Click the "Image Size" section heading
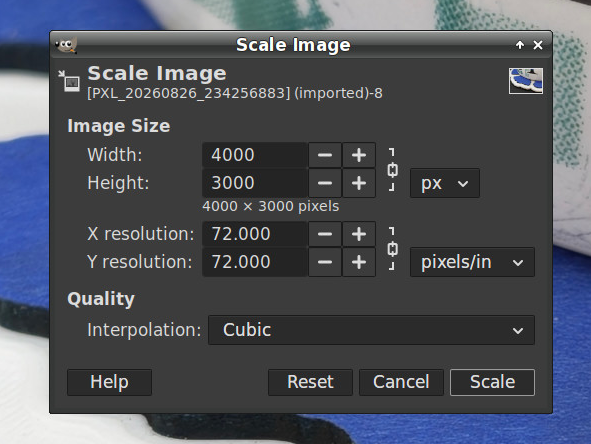This screenshot has height=444, width=591. coord(119,126)
